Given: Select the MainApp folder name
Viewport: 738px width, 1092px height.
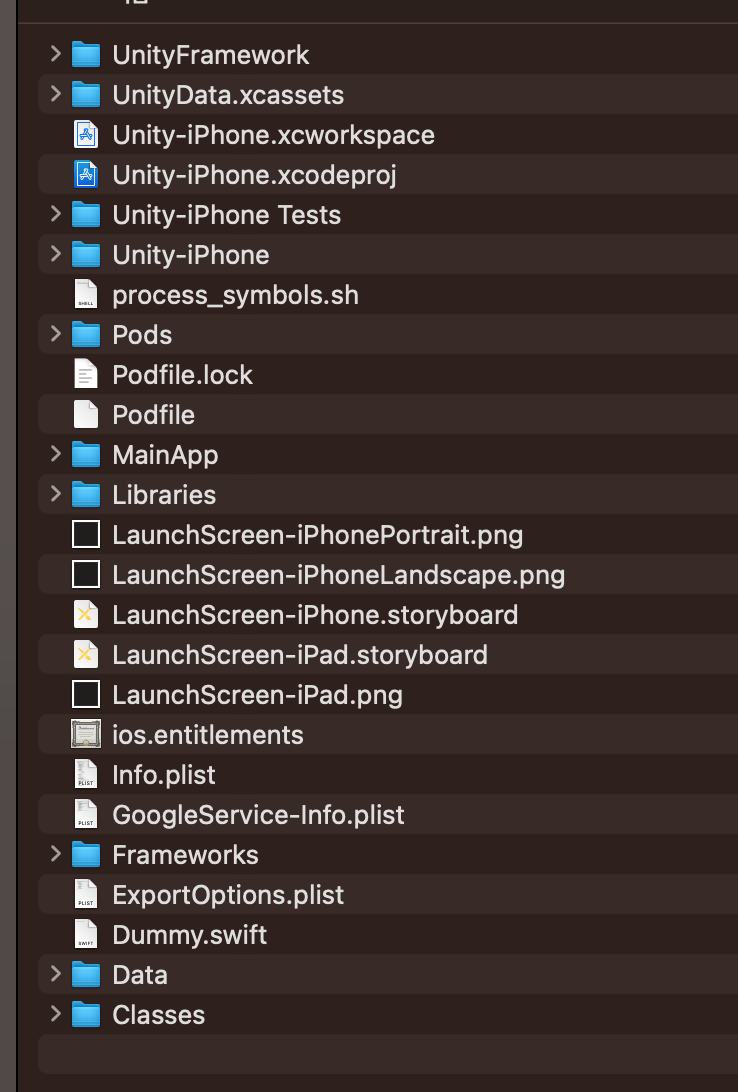Looking at the screenshot, I should point(166,455).
